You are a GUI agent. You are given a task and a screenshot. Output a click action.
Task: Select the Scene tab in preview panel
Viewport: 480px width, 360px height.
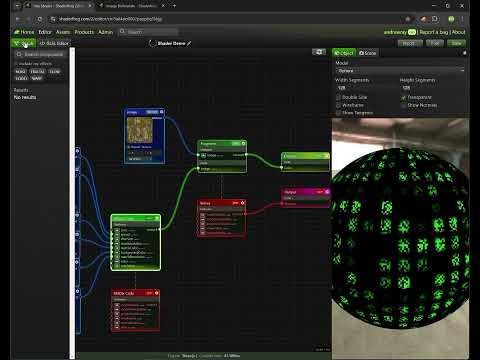[x=368, y=53]
